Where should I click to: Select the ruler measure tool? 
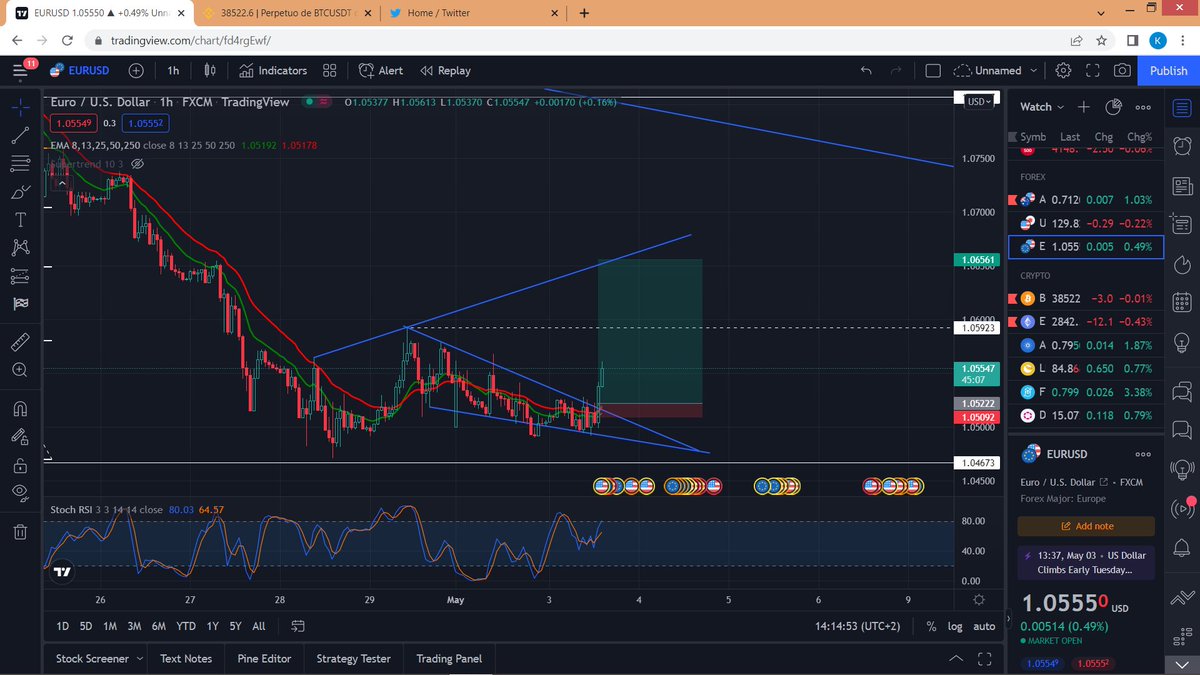tap(20, 341)
